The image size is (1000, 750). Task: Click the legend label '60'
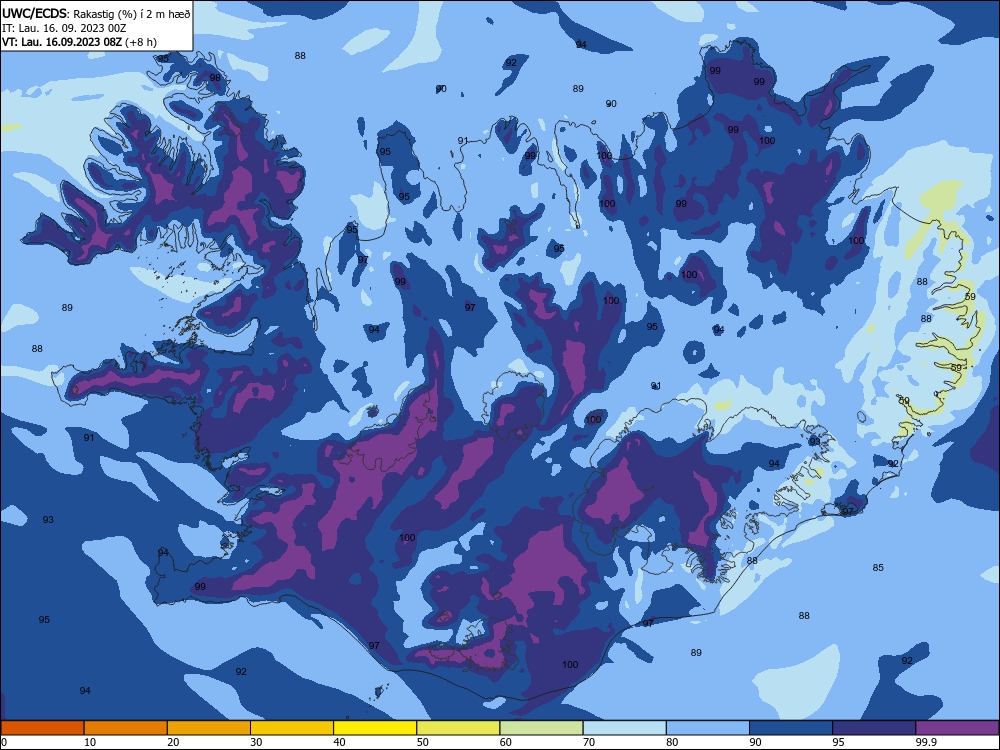tap(506, 742)
